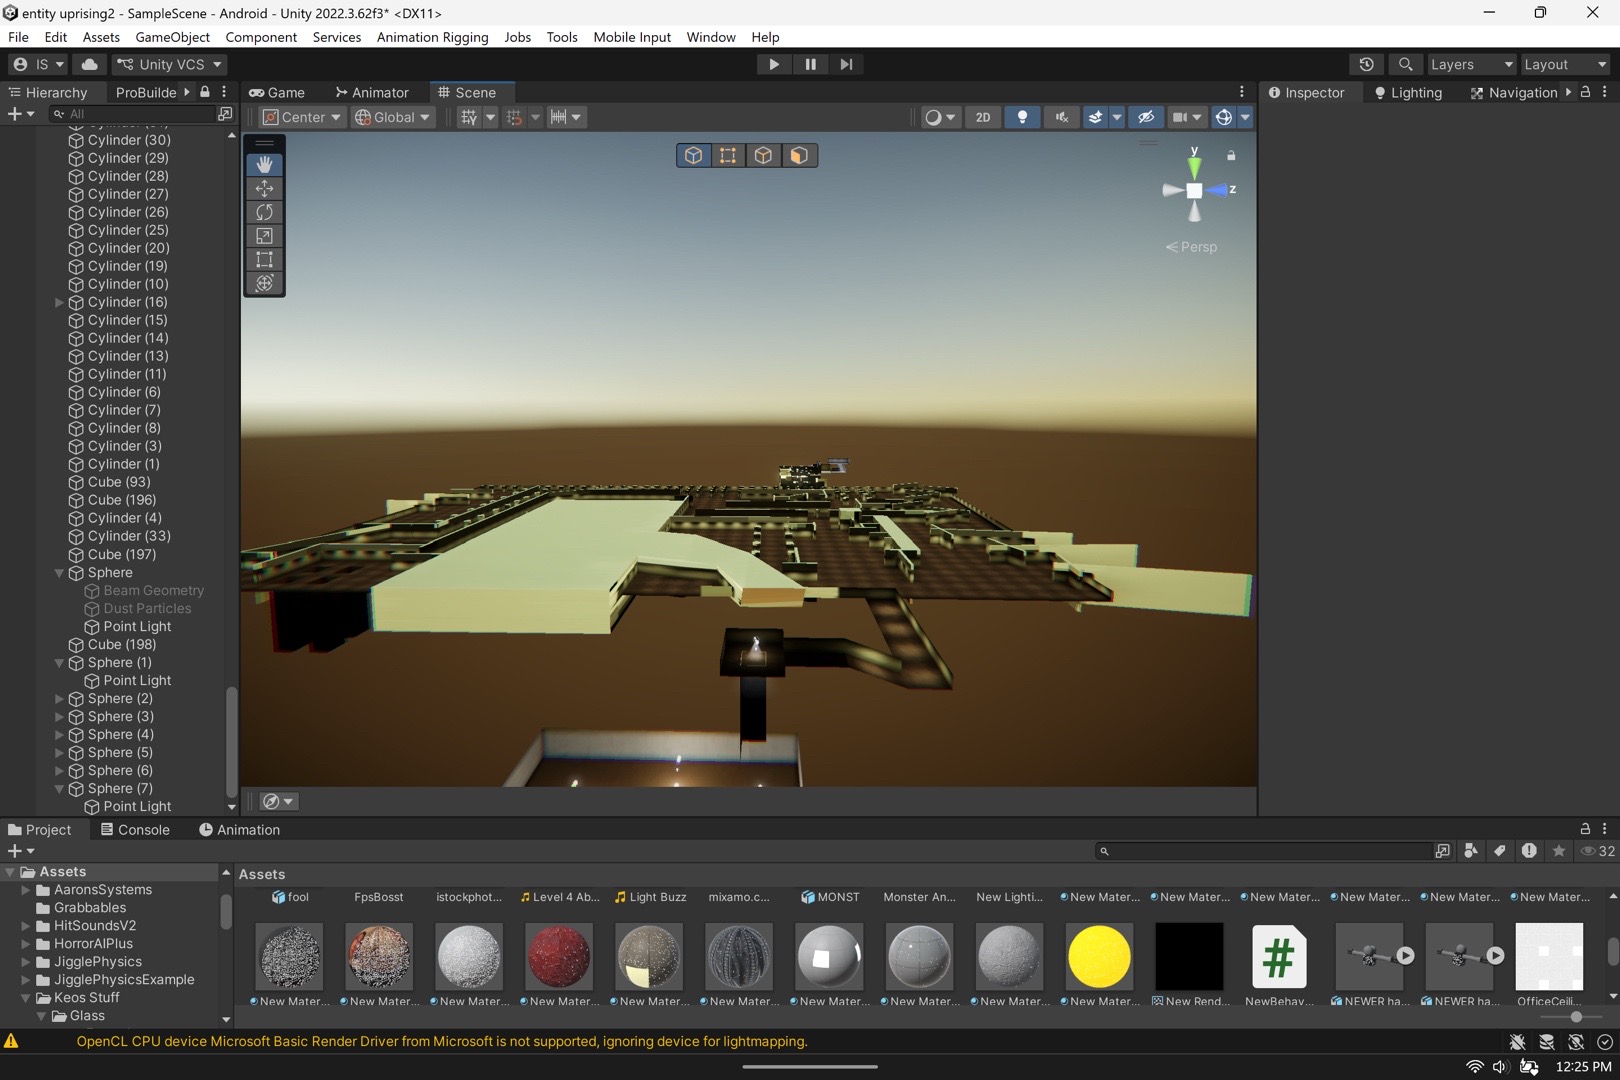
Task: Open the Scene view more options menu
Action: coord(1242,92)
